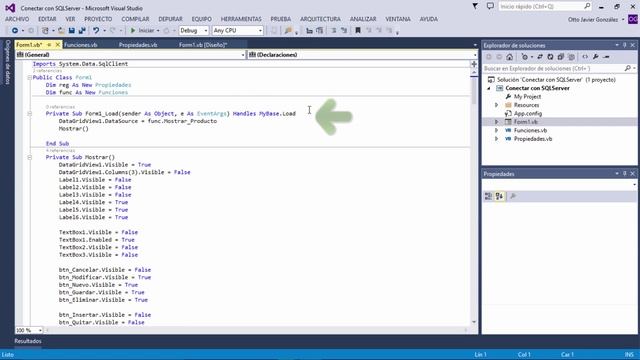
Task: Click the Open File folder icon
Action: point(61,31)
